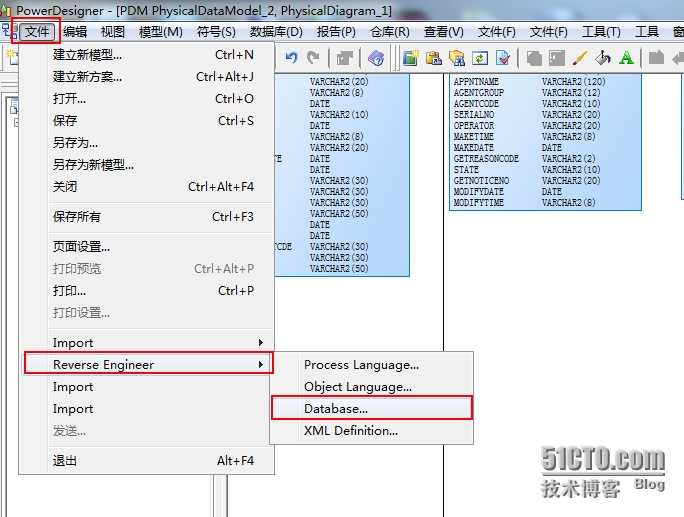Click the MODIFYTIME column row
This screenshot has height=517, width=684.
(x=545, y=202)
